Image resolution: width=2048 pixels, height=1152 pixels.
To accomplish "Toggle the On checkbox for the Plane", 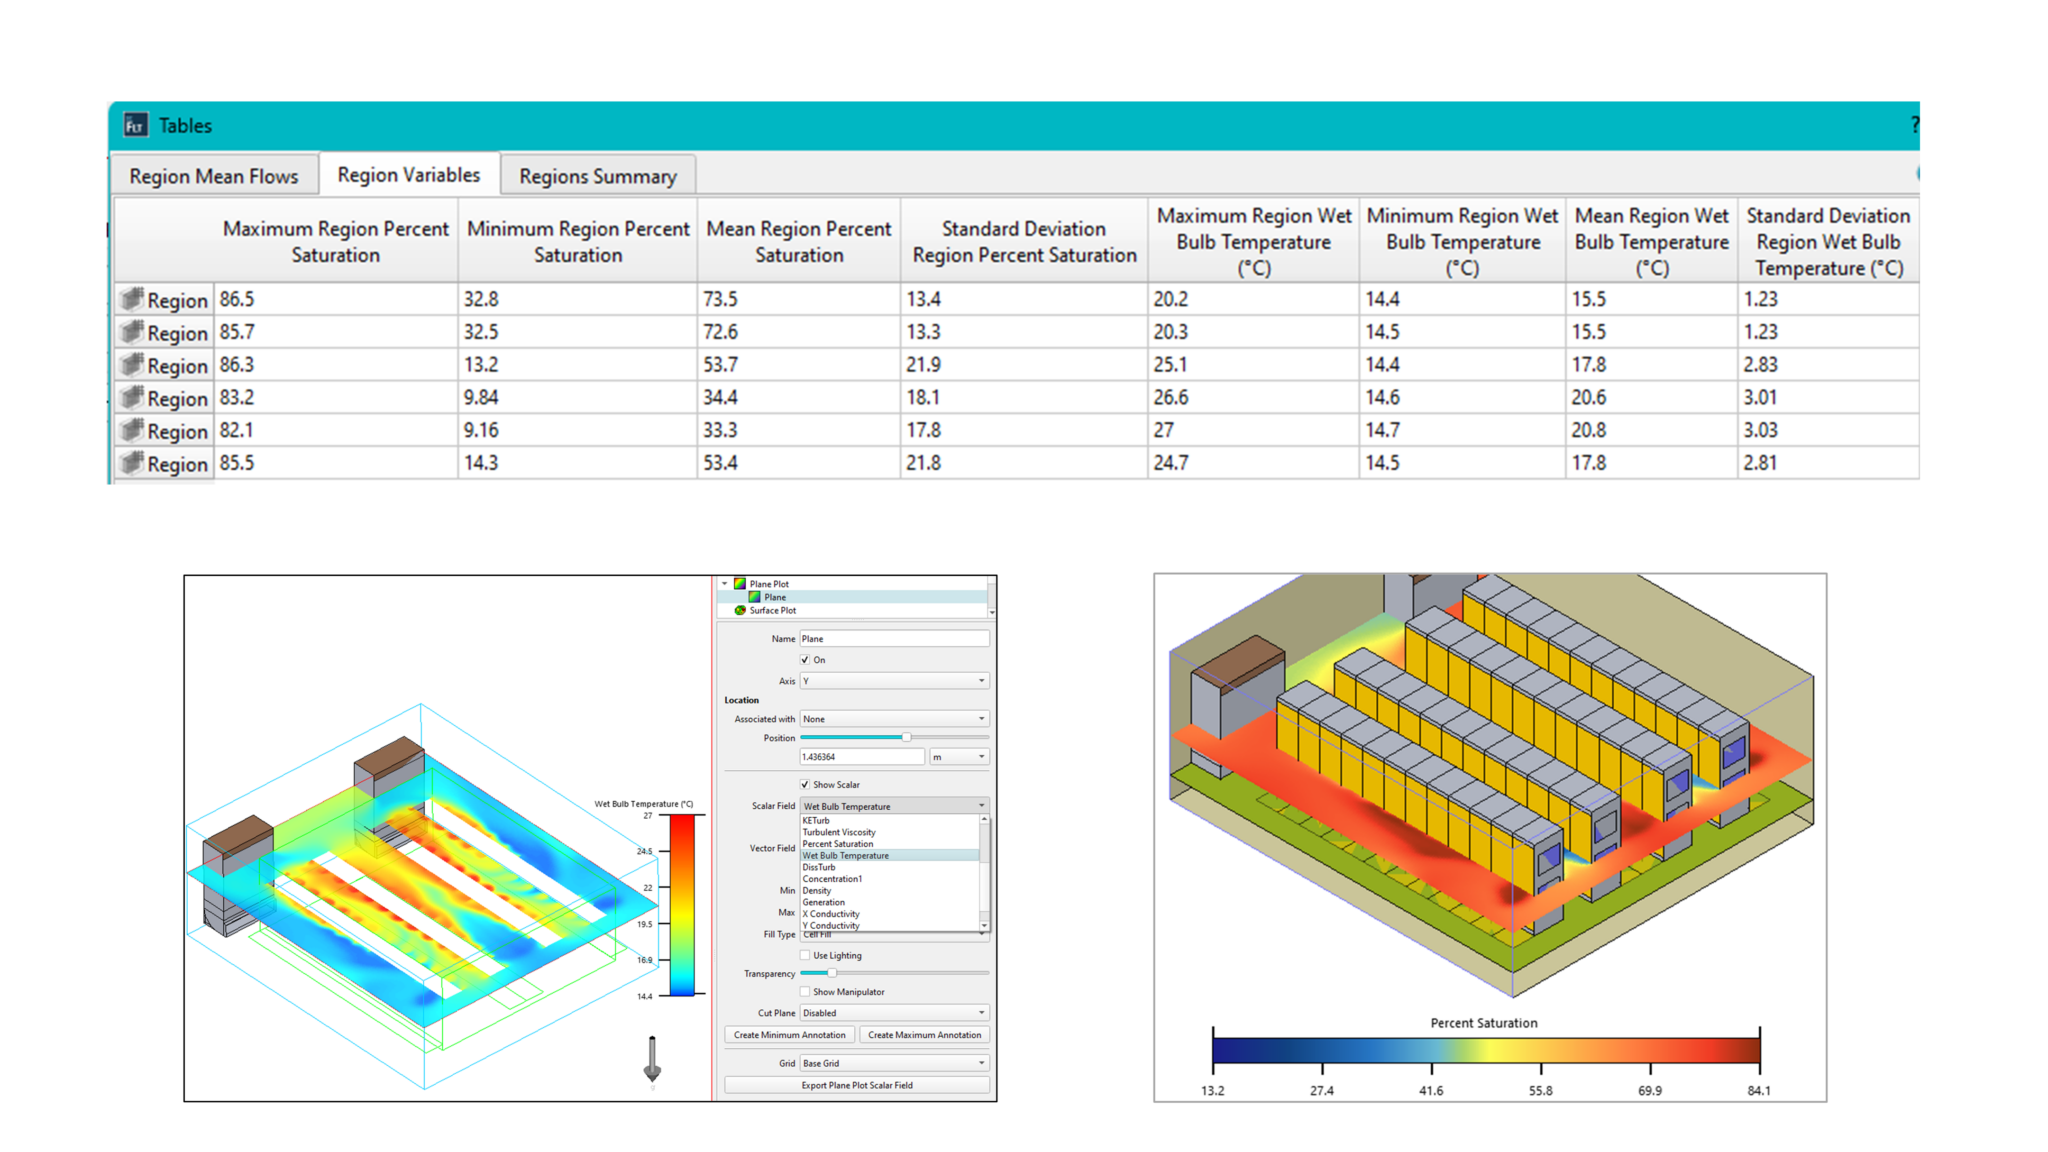I will coord(805,660).
